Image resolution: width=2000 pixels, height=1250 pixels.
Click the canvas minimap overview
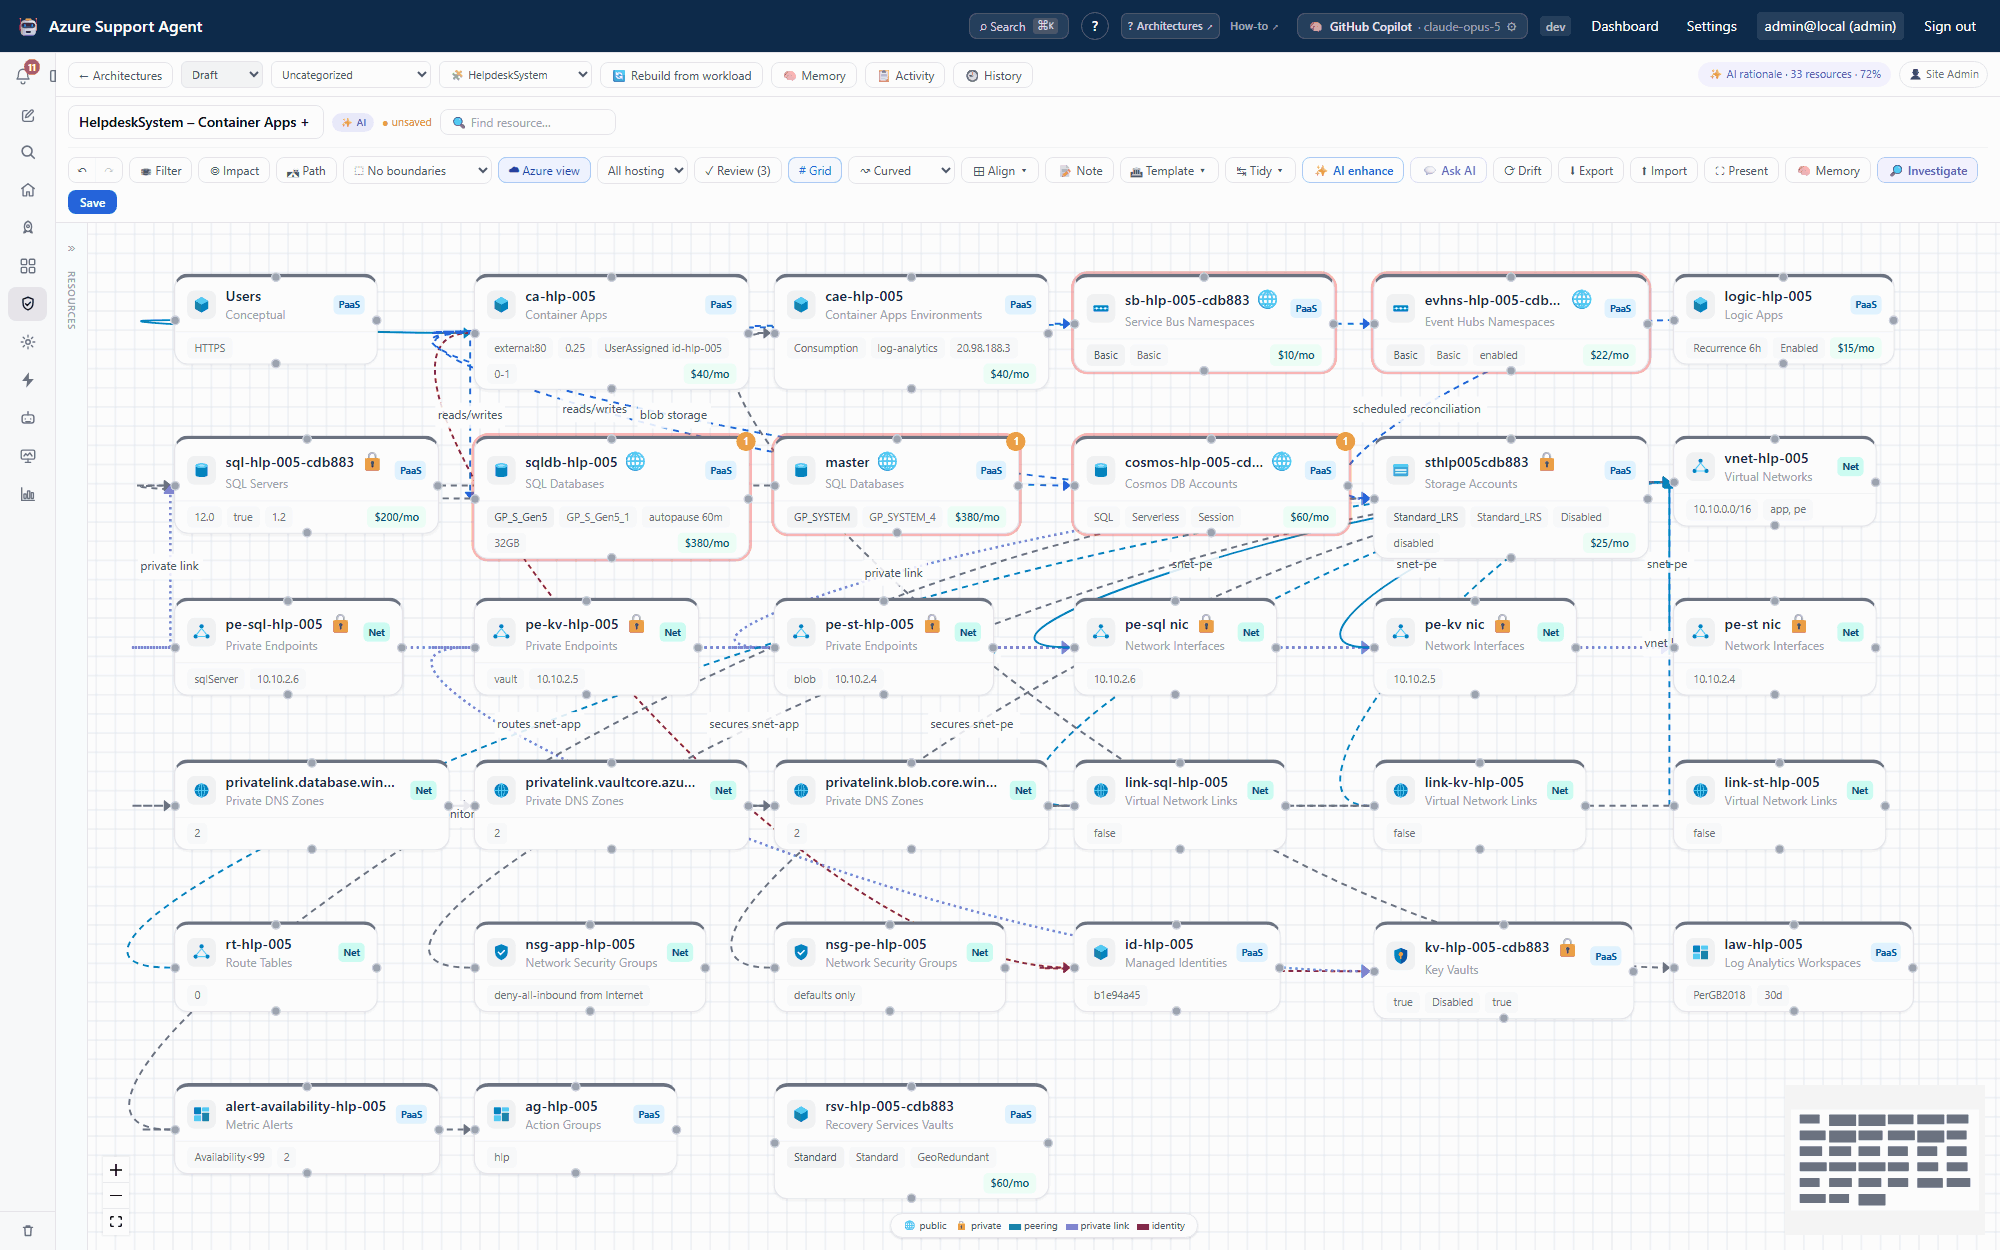click(1884, 1159)
